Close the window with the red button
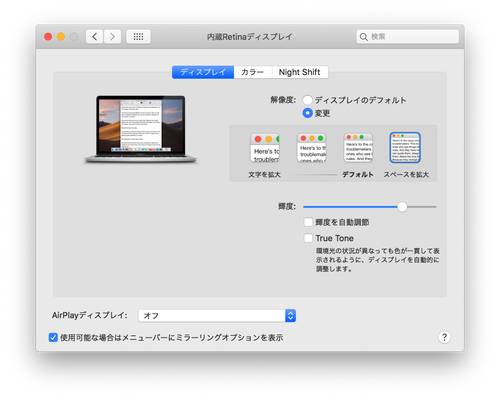 [x=48, y=37]
